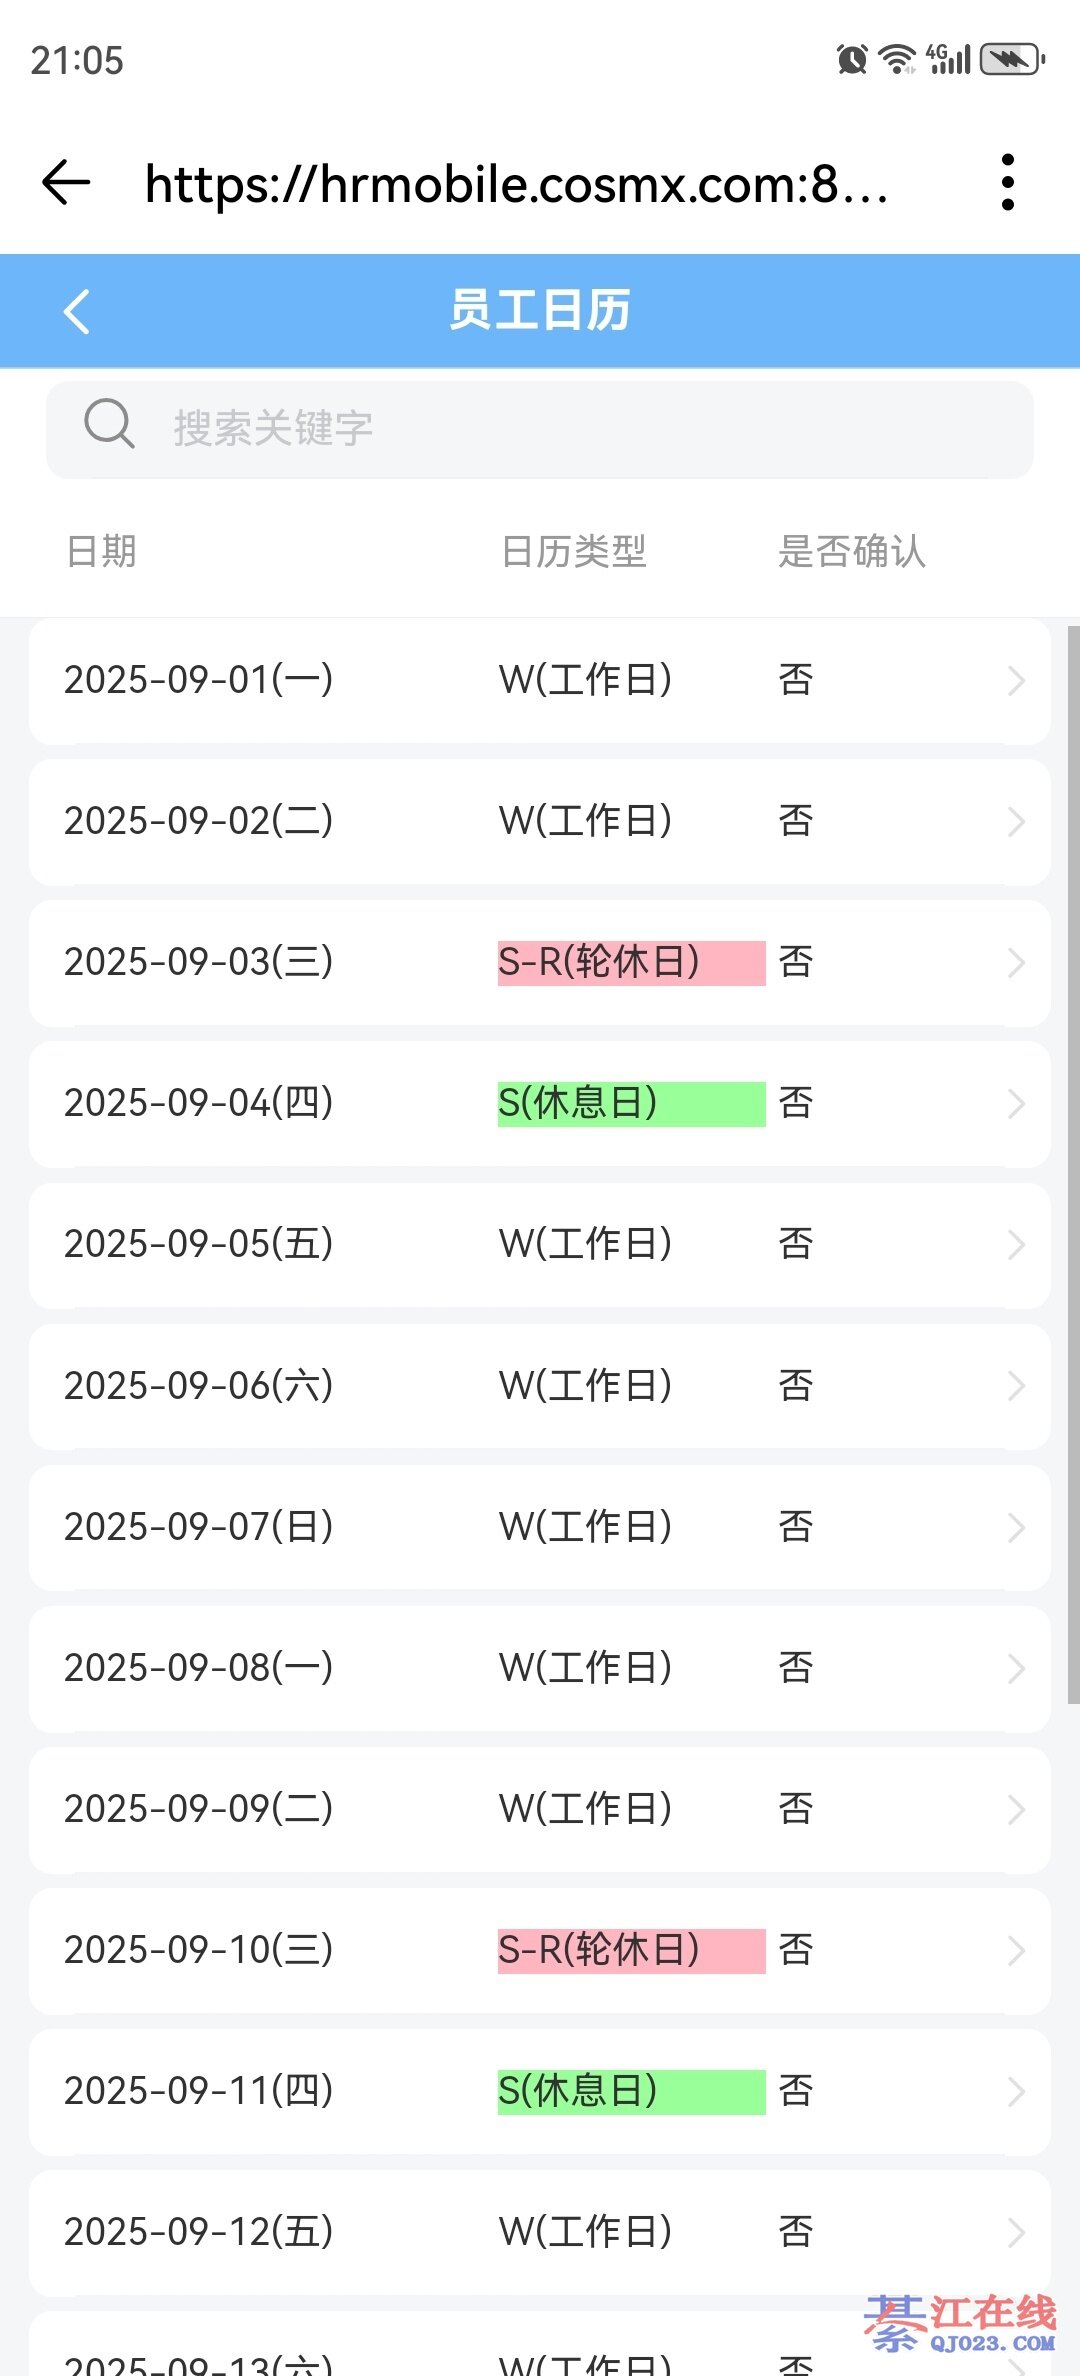Tap the search magnifier icon
The width and height of the screenshot is (1080, 2376).
109,425
